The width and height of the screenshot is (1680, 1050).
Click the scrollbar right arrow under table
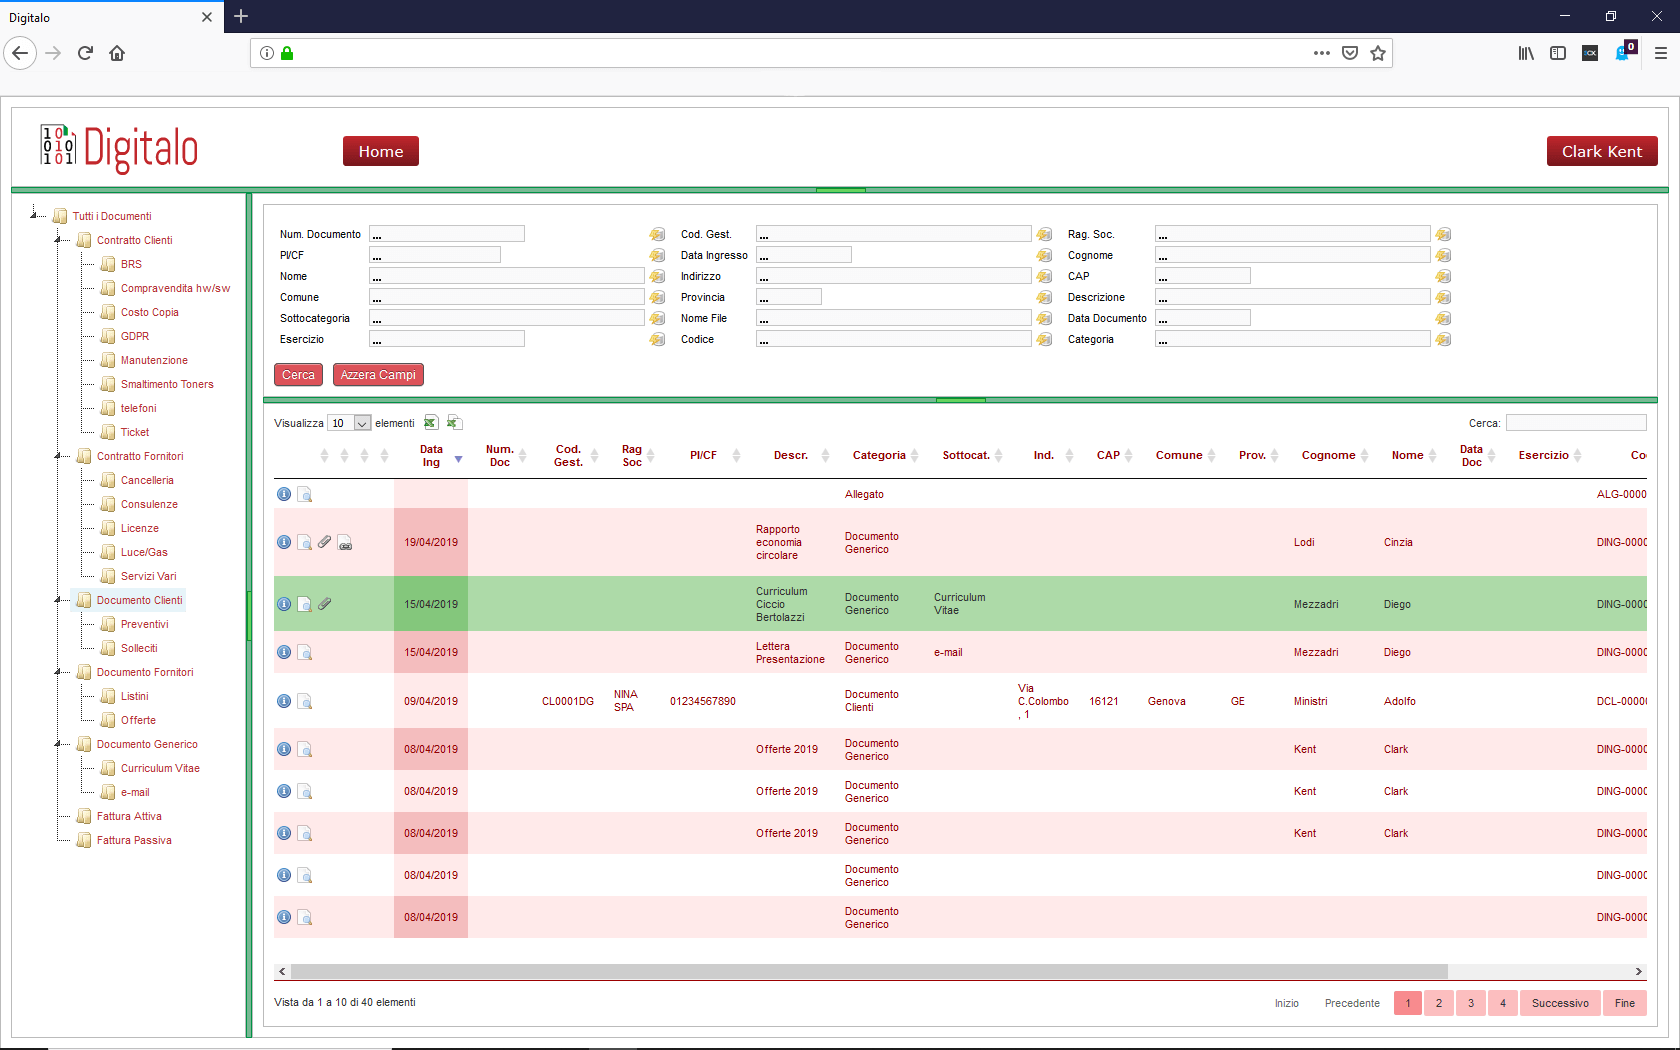tap(1638, 971)
